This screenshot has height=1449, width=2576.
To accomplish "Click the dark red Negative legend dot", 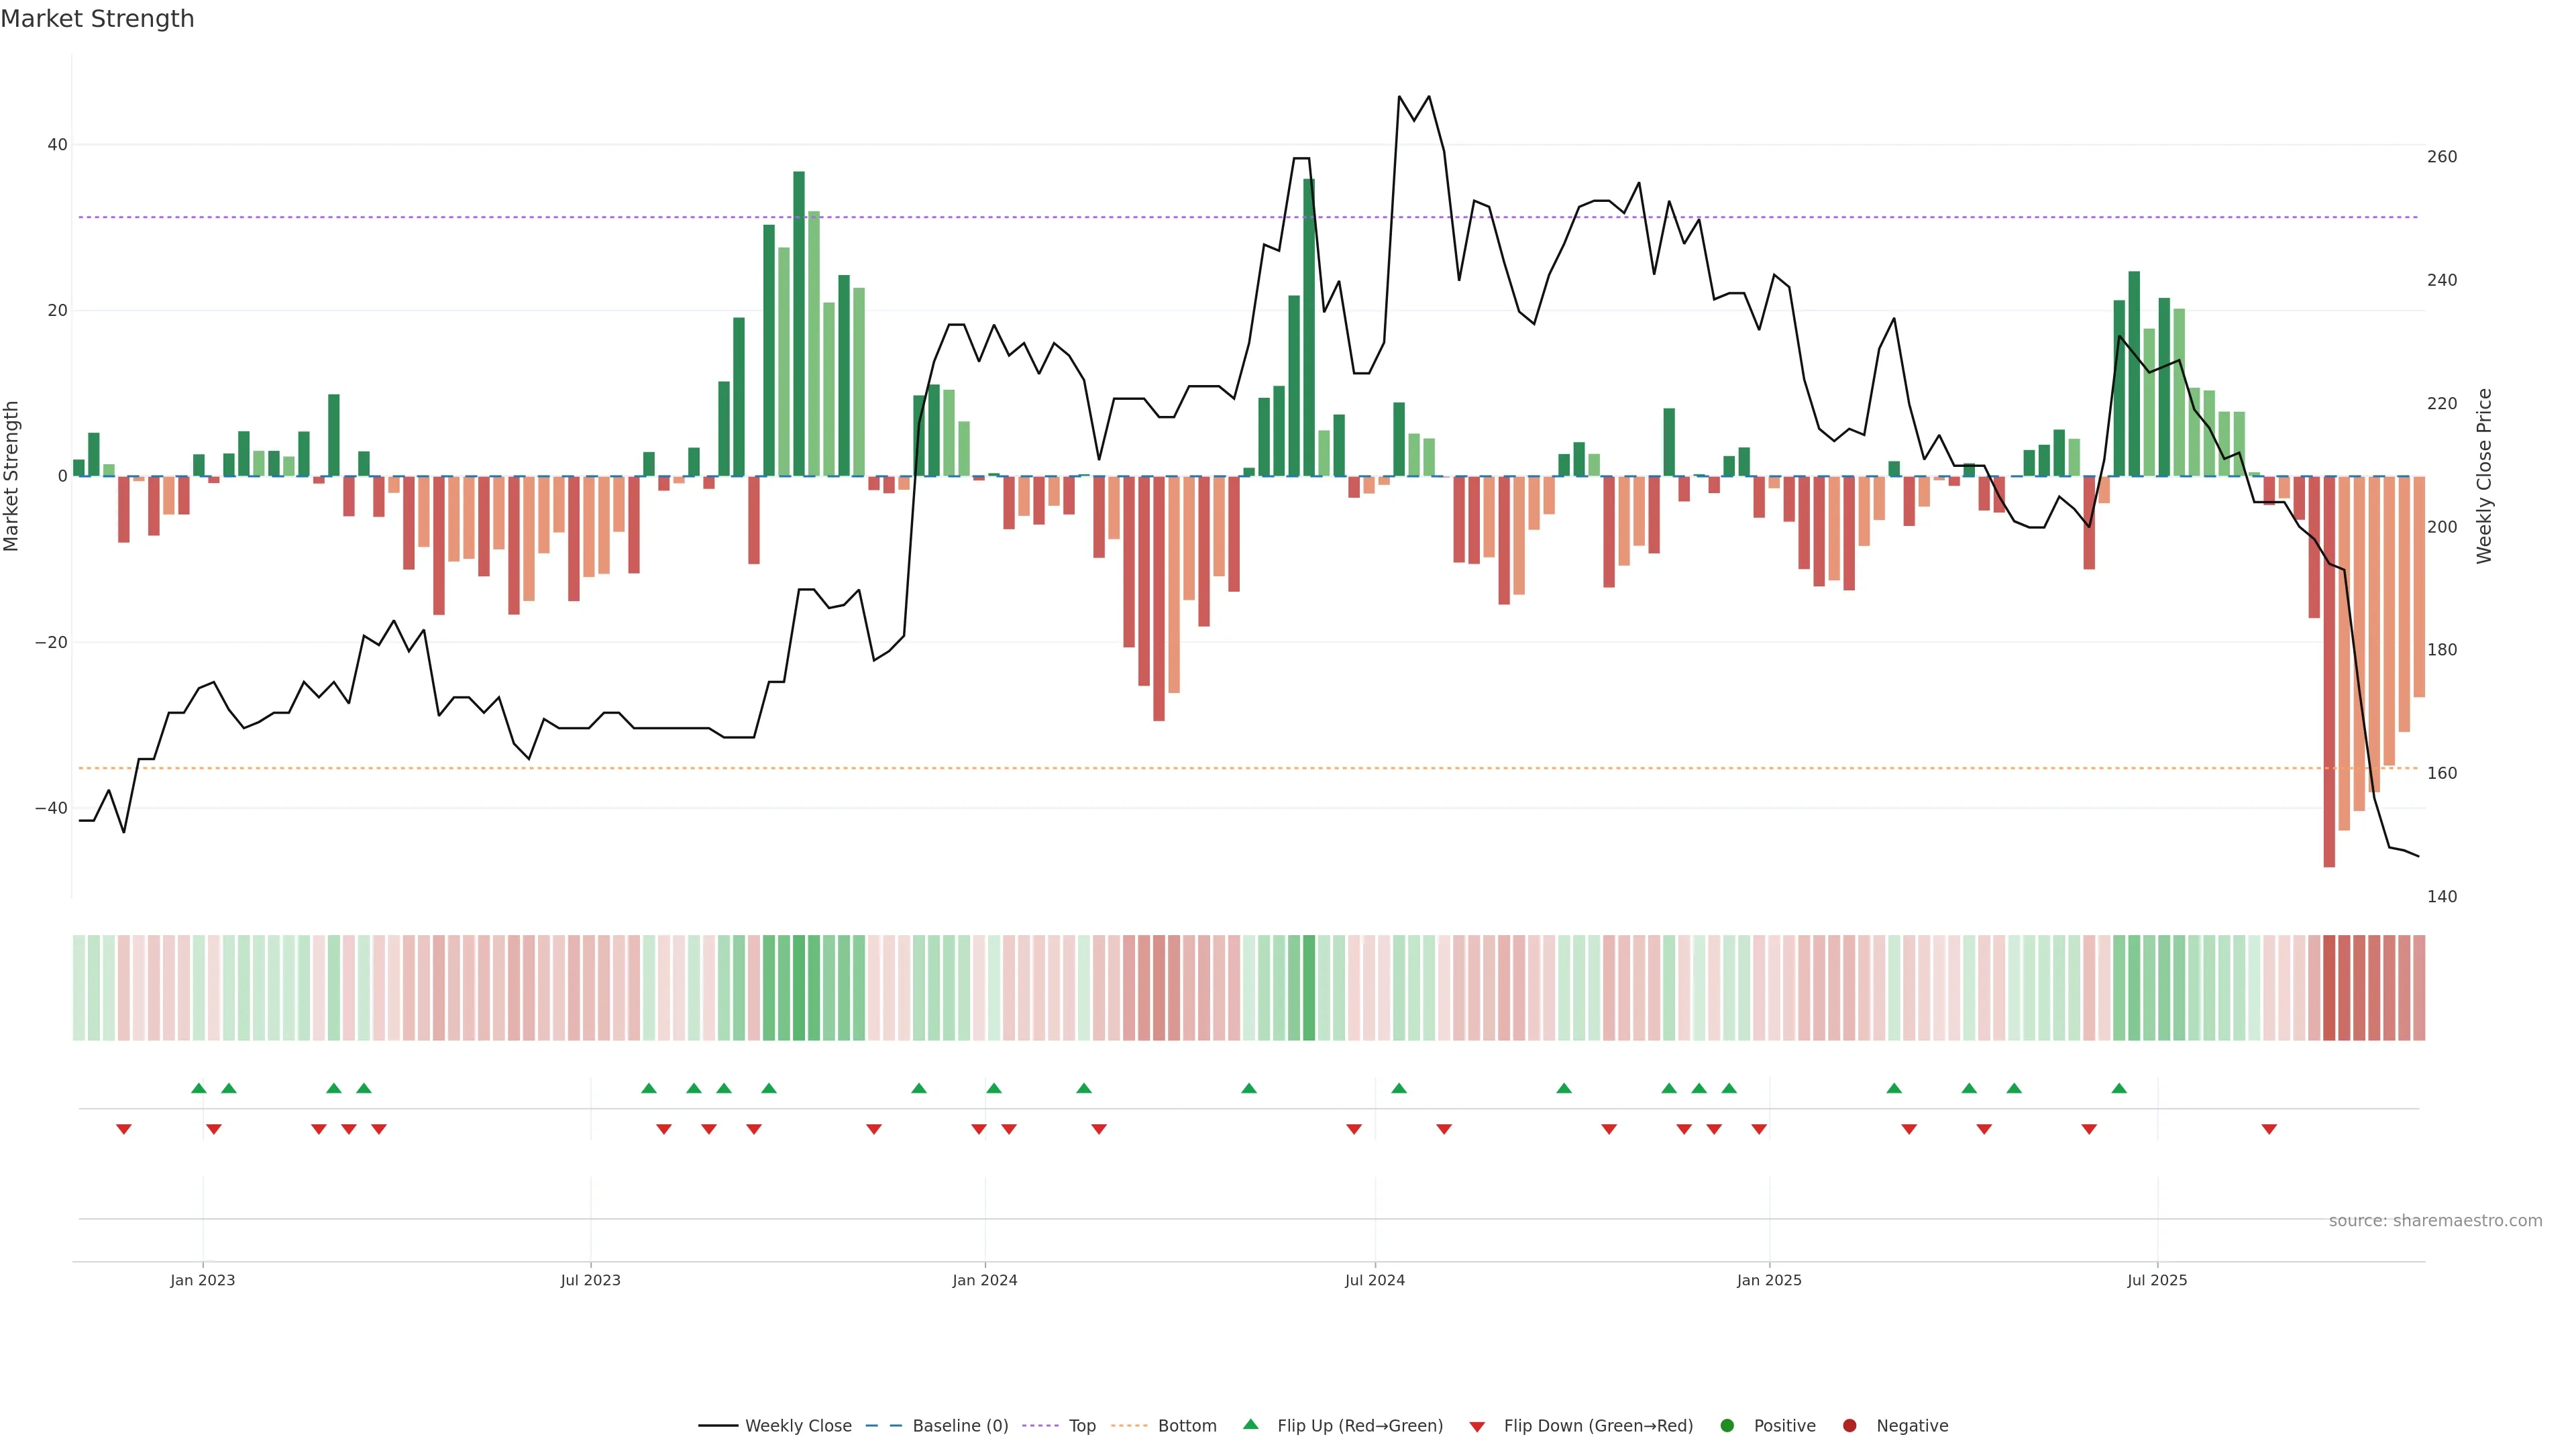I will click(1849, 1426).
